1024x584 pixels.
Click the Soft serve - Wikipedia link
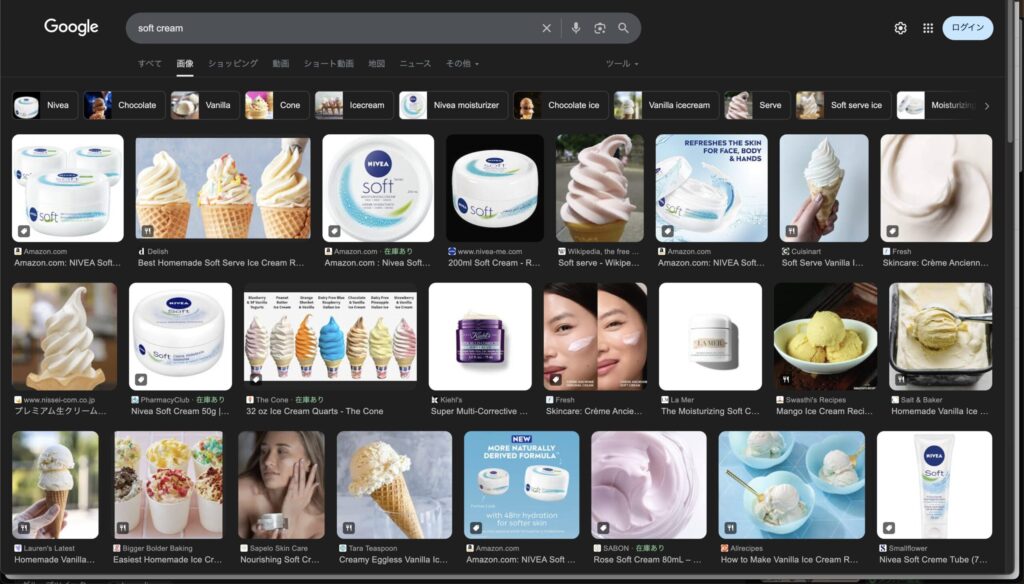(599, 263)
